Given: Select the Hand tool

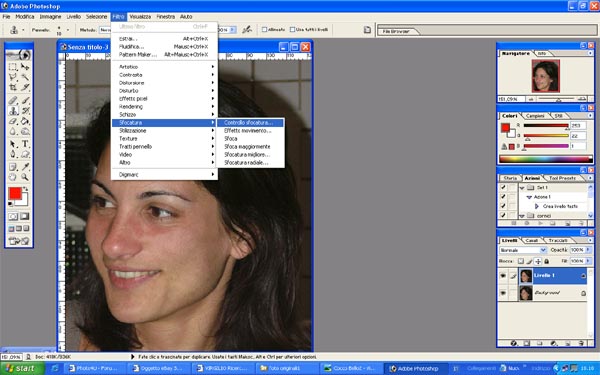Looking at the screenshot, I should tap(13, 177).
